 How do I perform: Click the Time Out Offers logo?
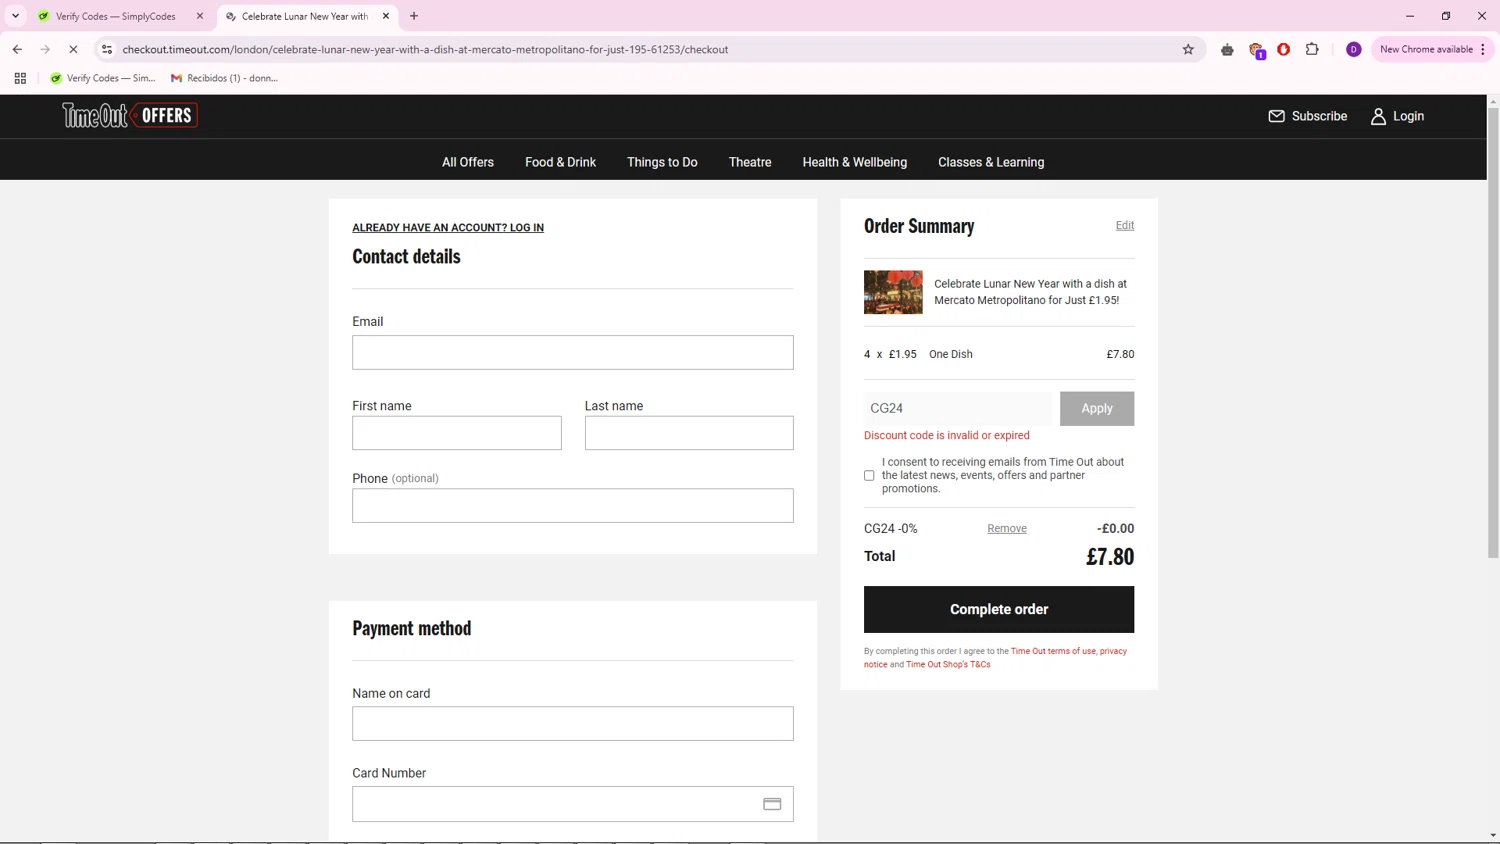click(x=130, y=116)
